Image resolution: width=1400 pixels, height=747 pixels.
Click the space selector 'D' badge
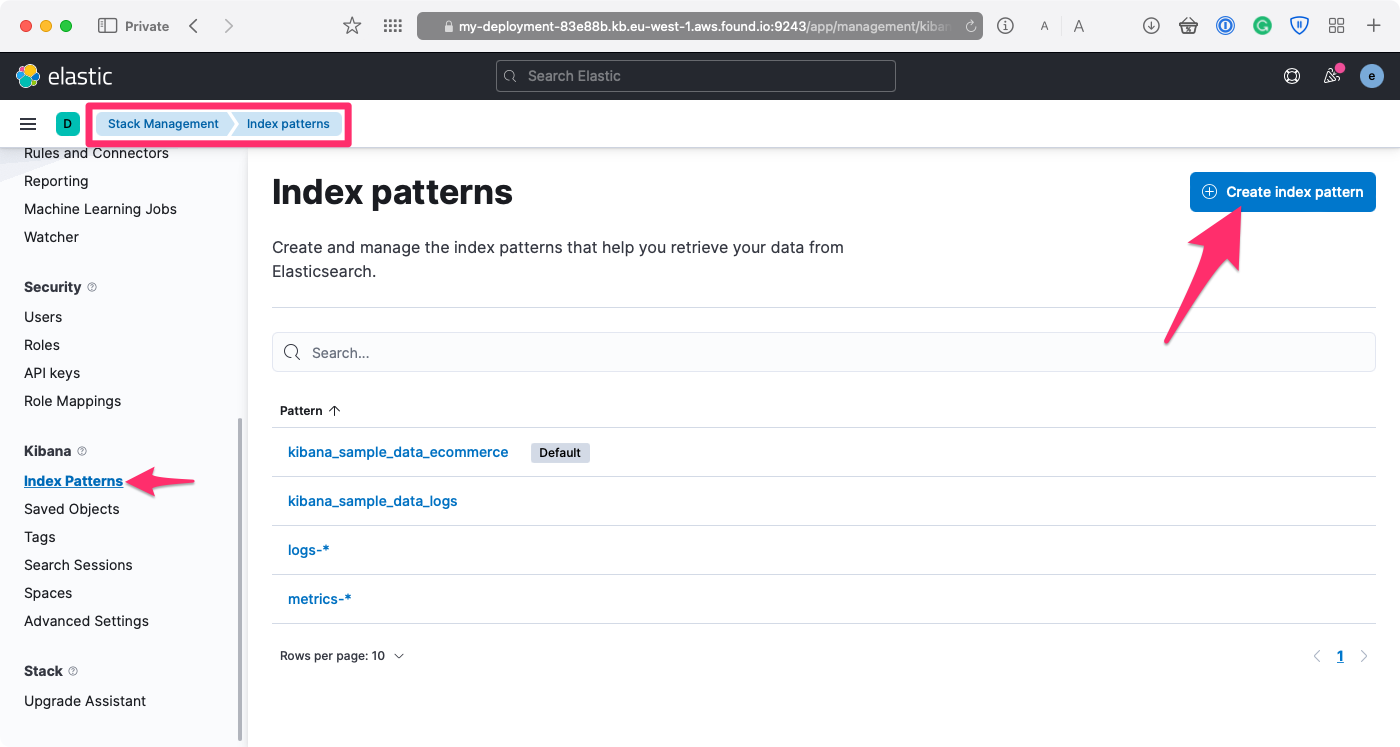pyautogui.click(x=67, y=124)
